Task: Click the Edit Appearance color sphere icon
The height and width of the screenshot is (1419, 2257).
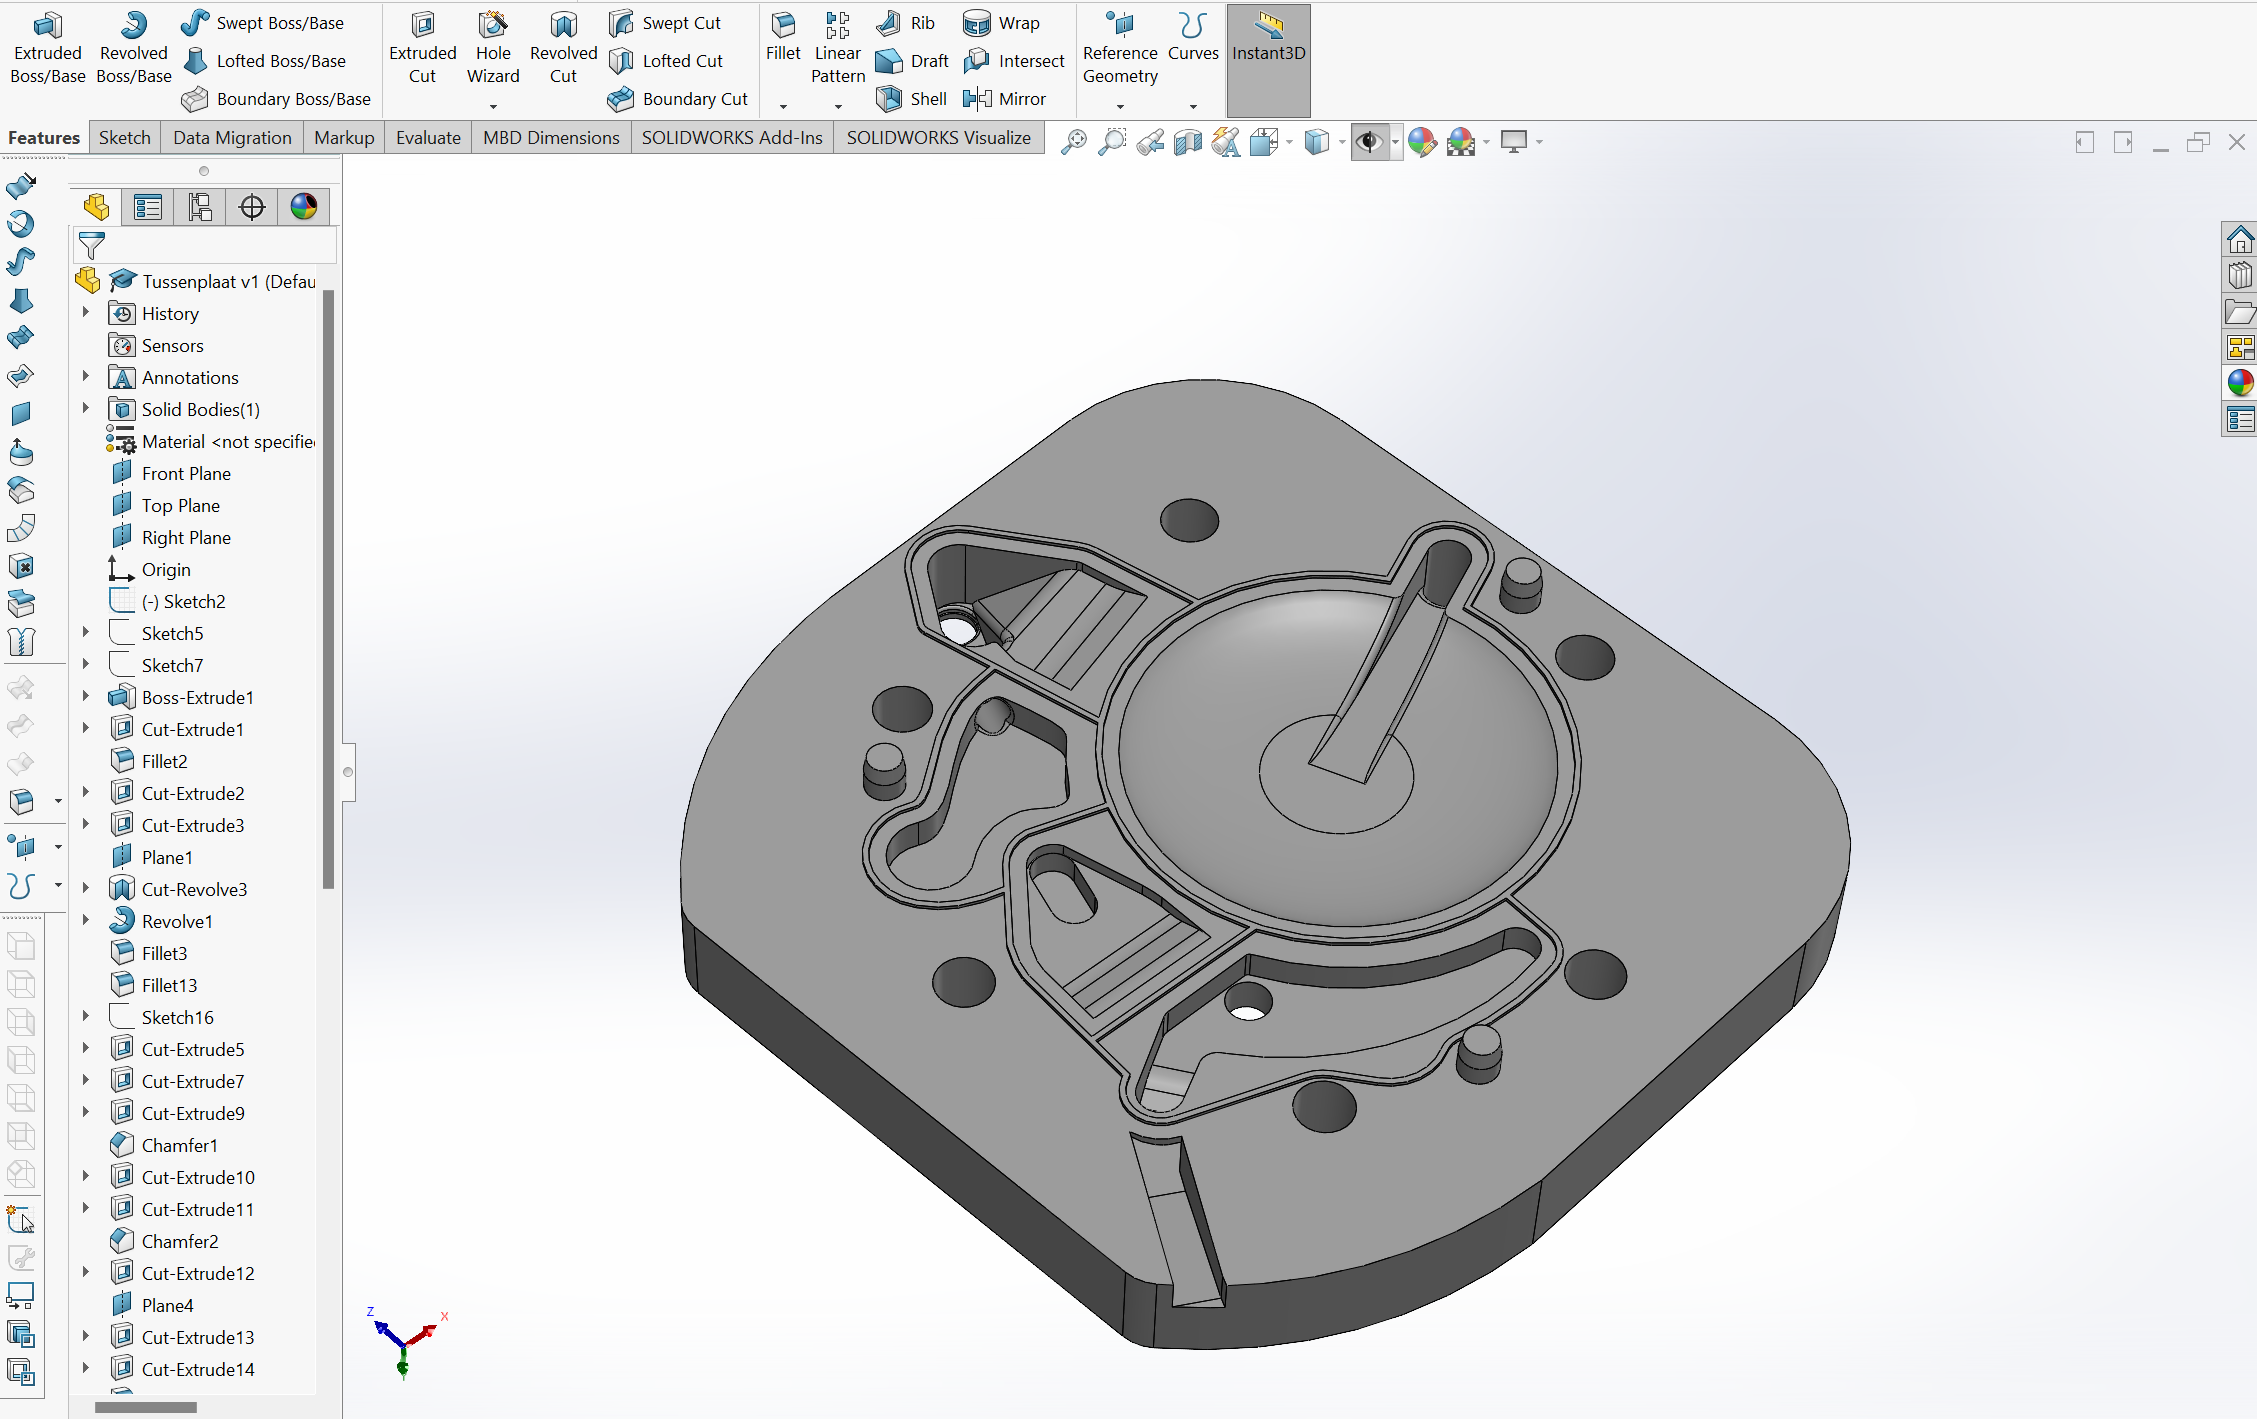Action: [x=1421, y=142]
